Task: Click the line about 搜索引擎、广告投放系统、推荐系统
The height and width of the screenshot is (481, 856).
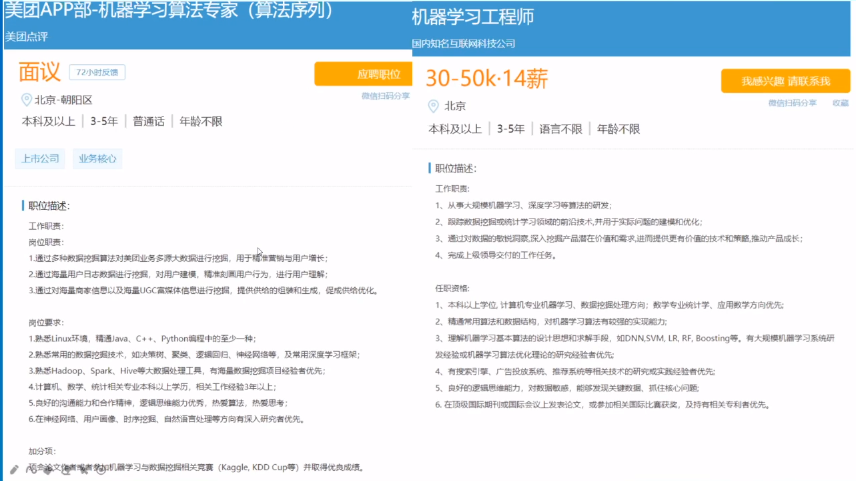Action: click(x=575, y=371)
